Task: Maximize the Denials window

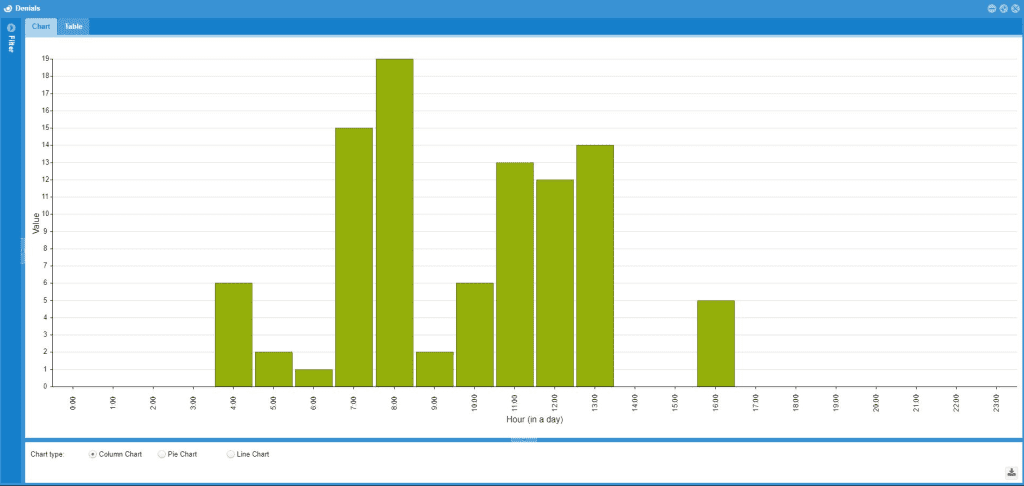Action: tap(1003, 8)
